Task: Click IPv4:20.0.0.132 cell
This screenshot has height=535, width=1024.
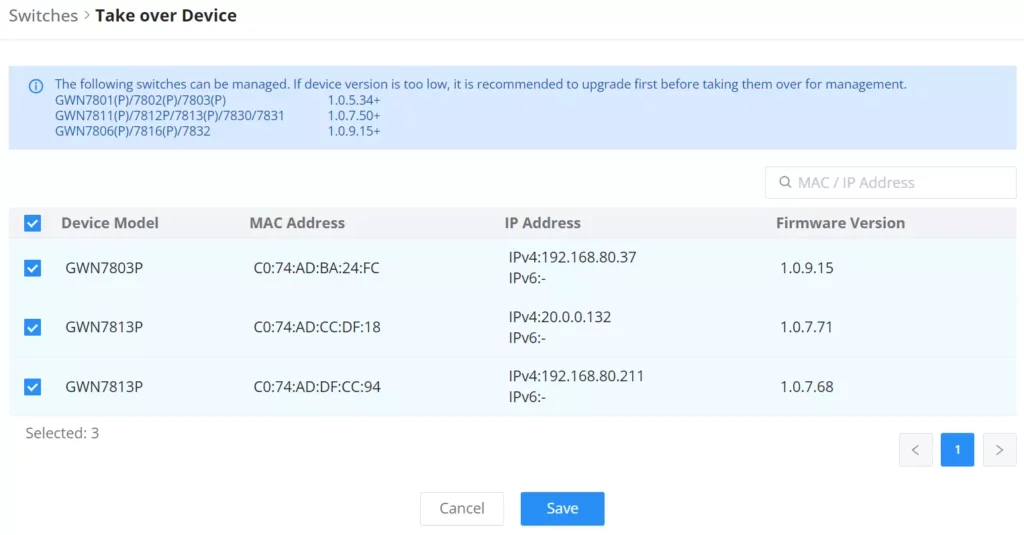Action: click(560, 317)
